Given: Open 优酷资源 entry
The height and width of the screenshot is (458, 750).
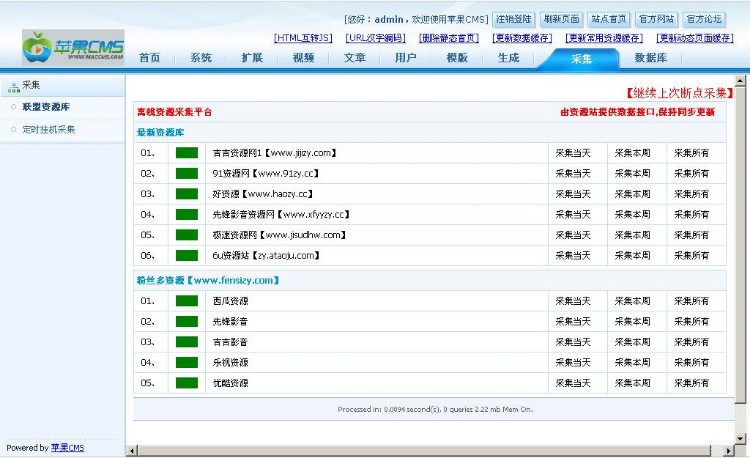Looking at the screenshot, I should (230, 383).
